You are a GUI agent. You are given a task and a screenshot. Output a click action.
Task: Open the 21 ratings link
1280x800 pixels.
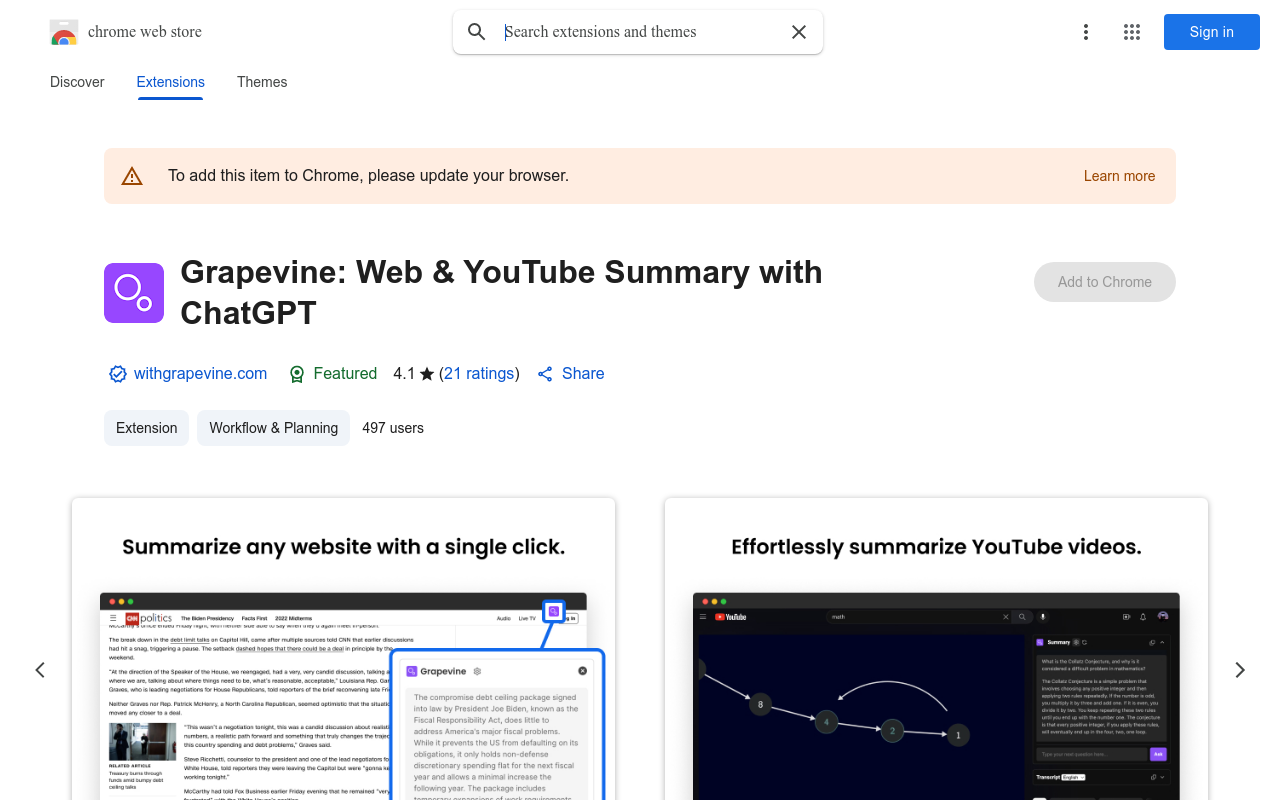pyautogui.click(x=479, y=374)
